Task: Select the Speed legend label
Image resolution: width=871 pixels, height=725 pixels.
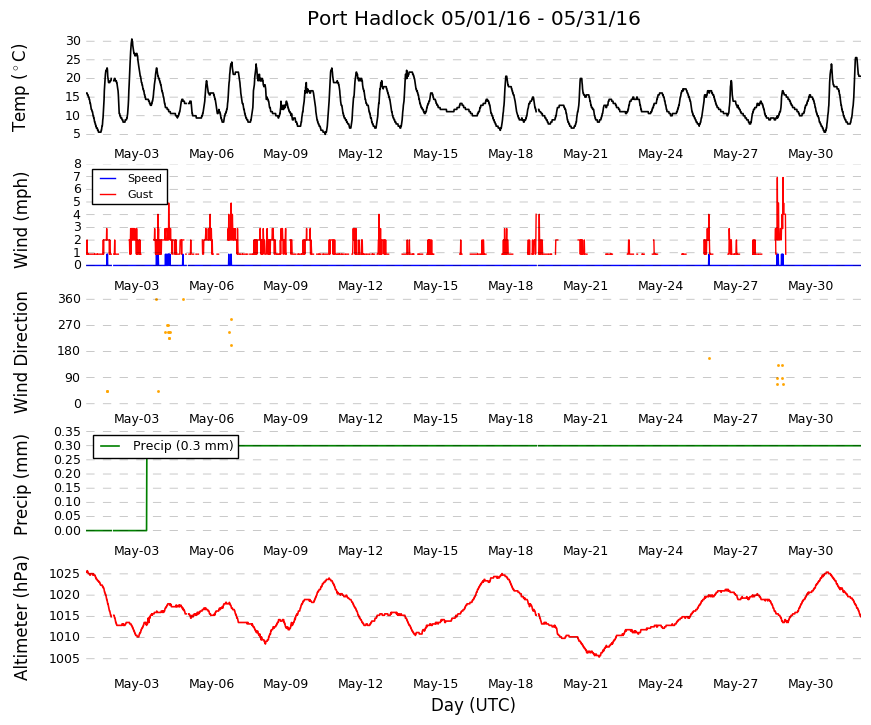Action: 144,178
